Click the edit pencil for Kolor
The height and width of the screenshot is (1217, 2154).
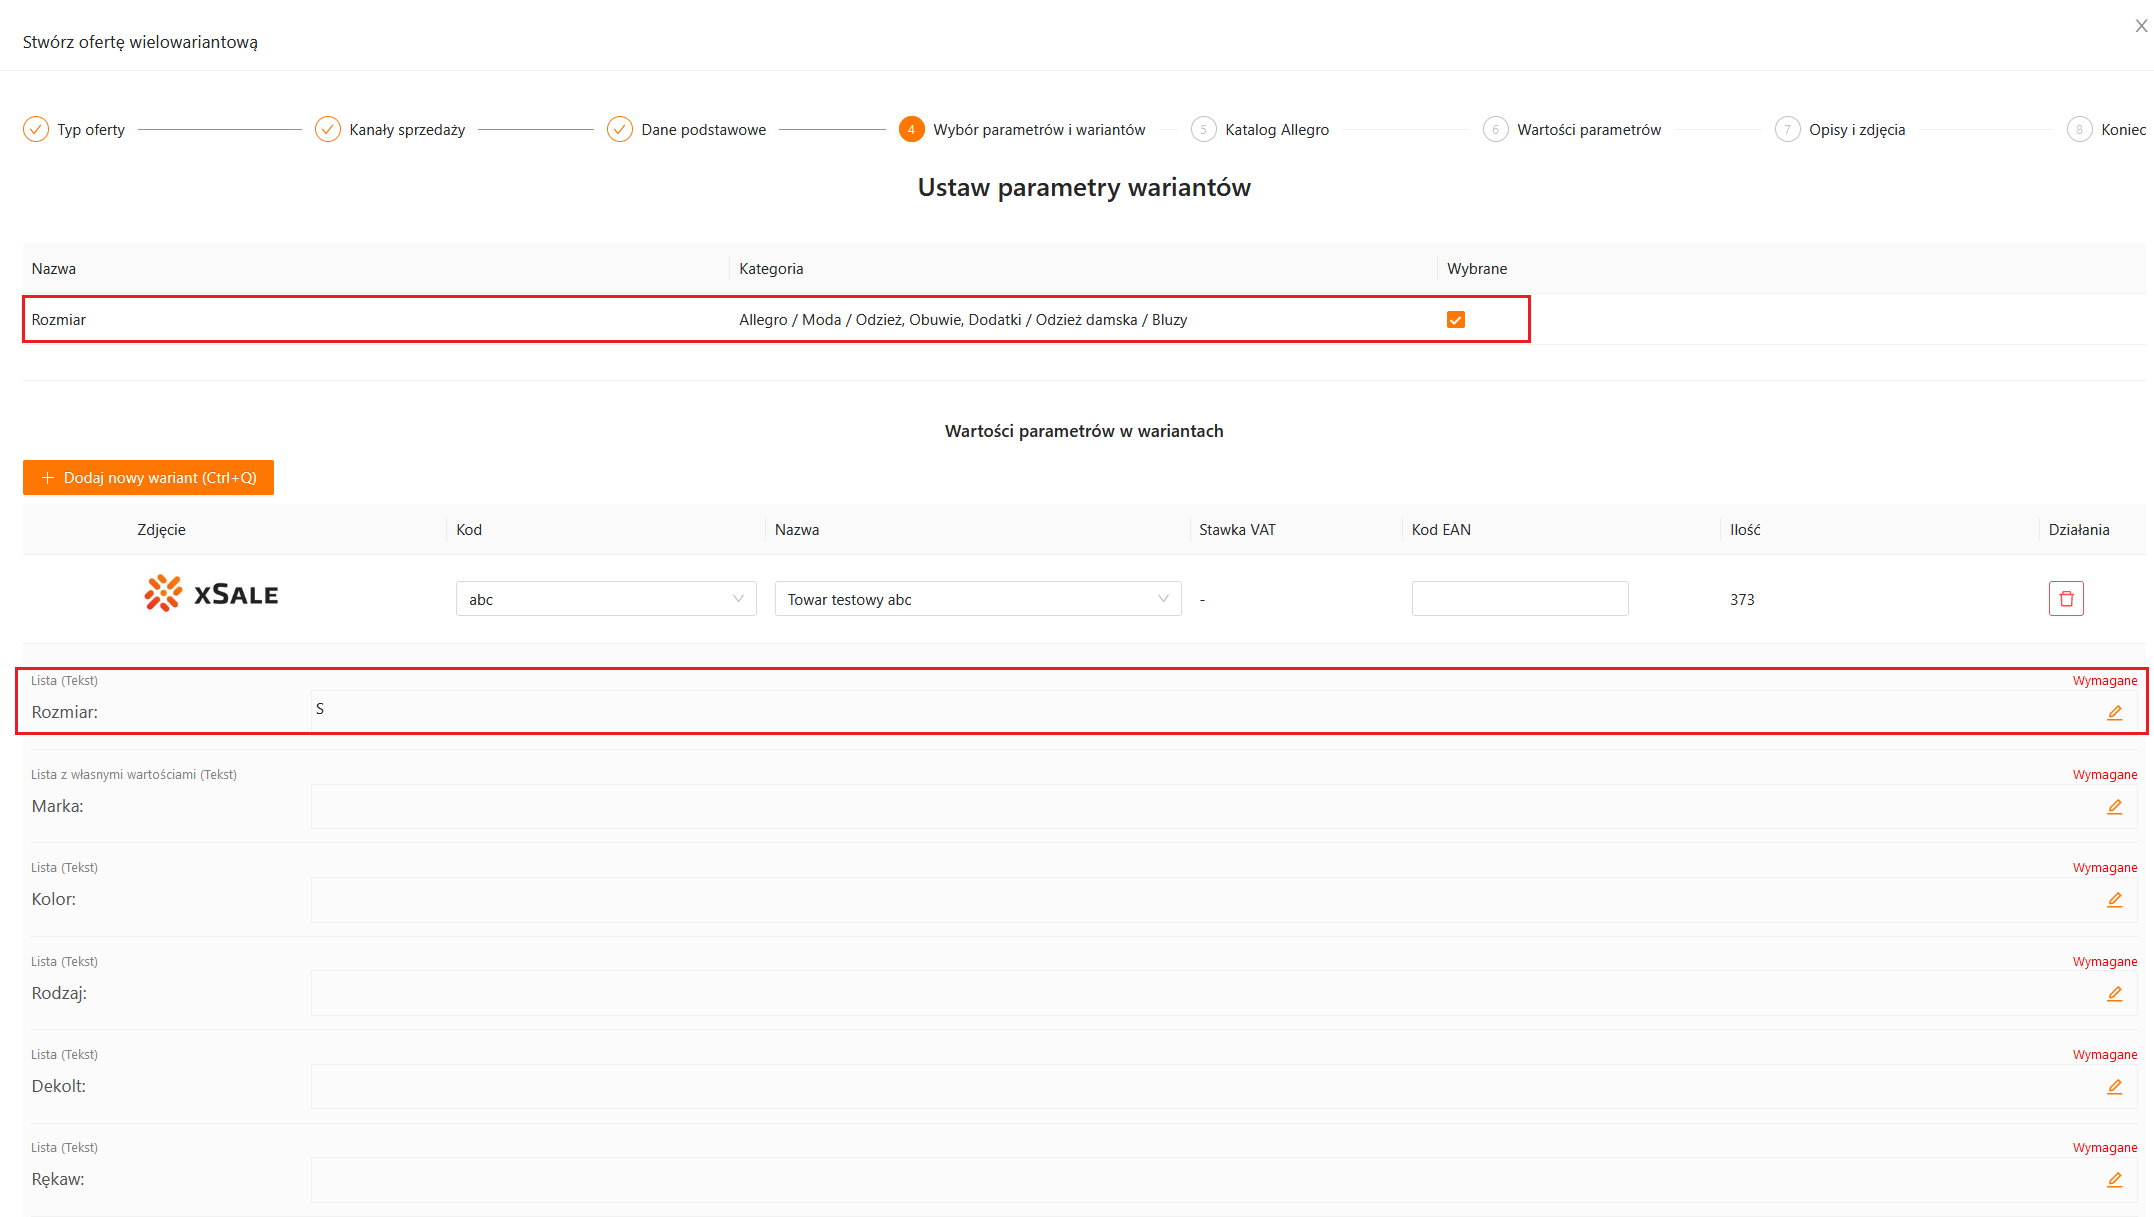point(2114,900)
